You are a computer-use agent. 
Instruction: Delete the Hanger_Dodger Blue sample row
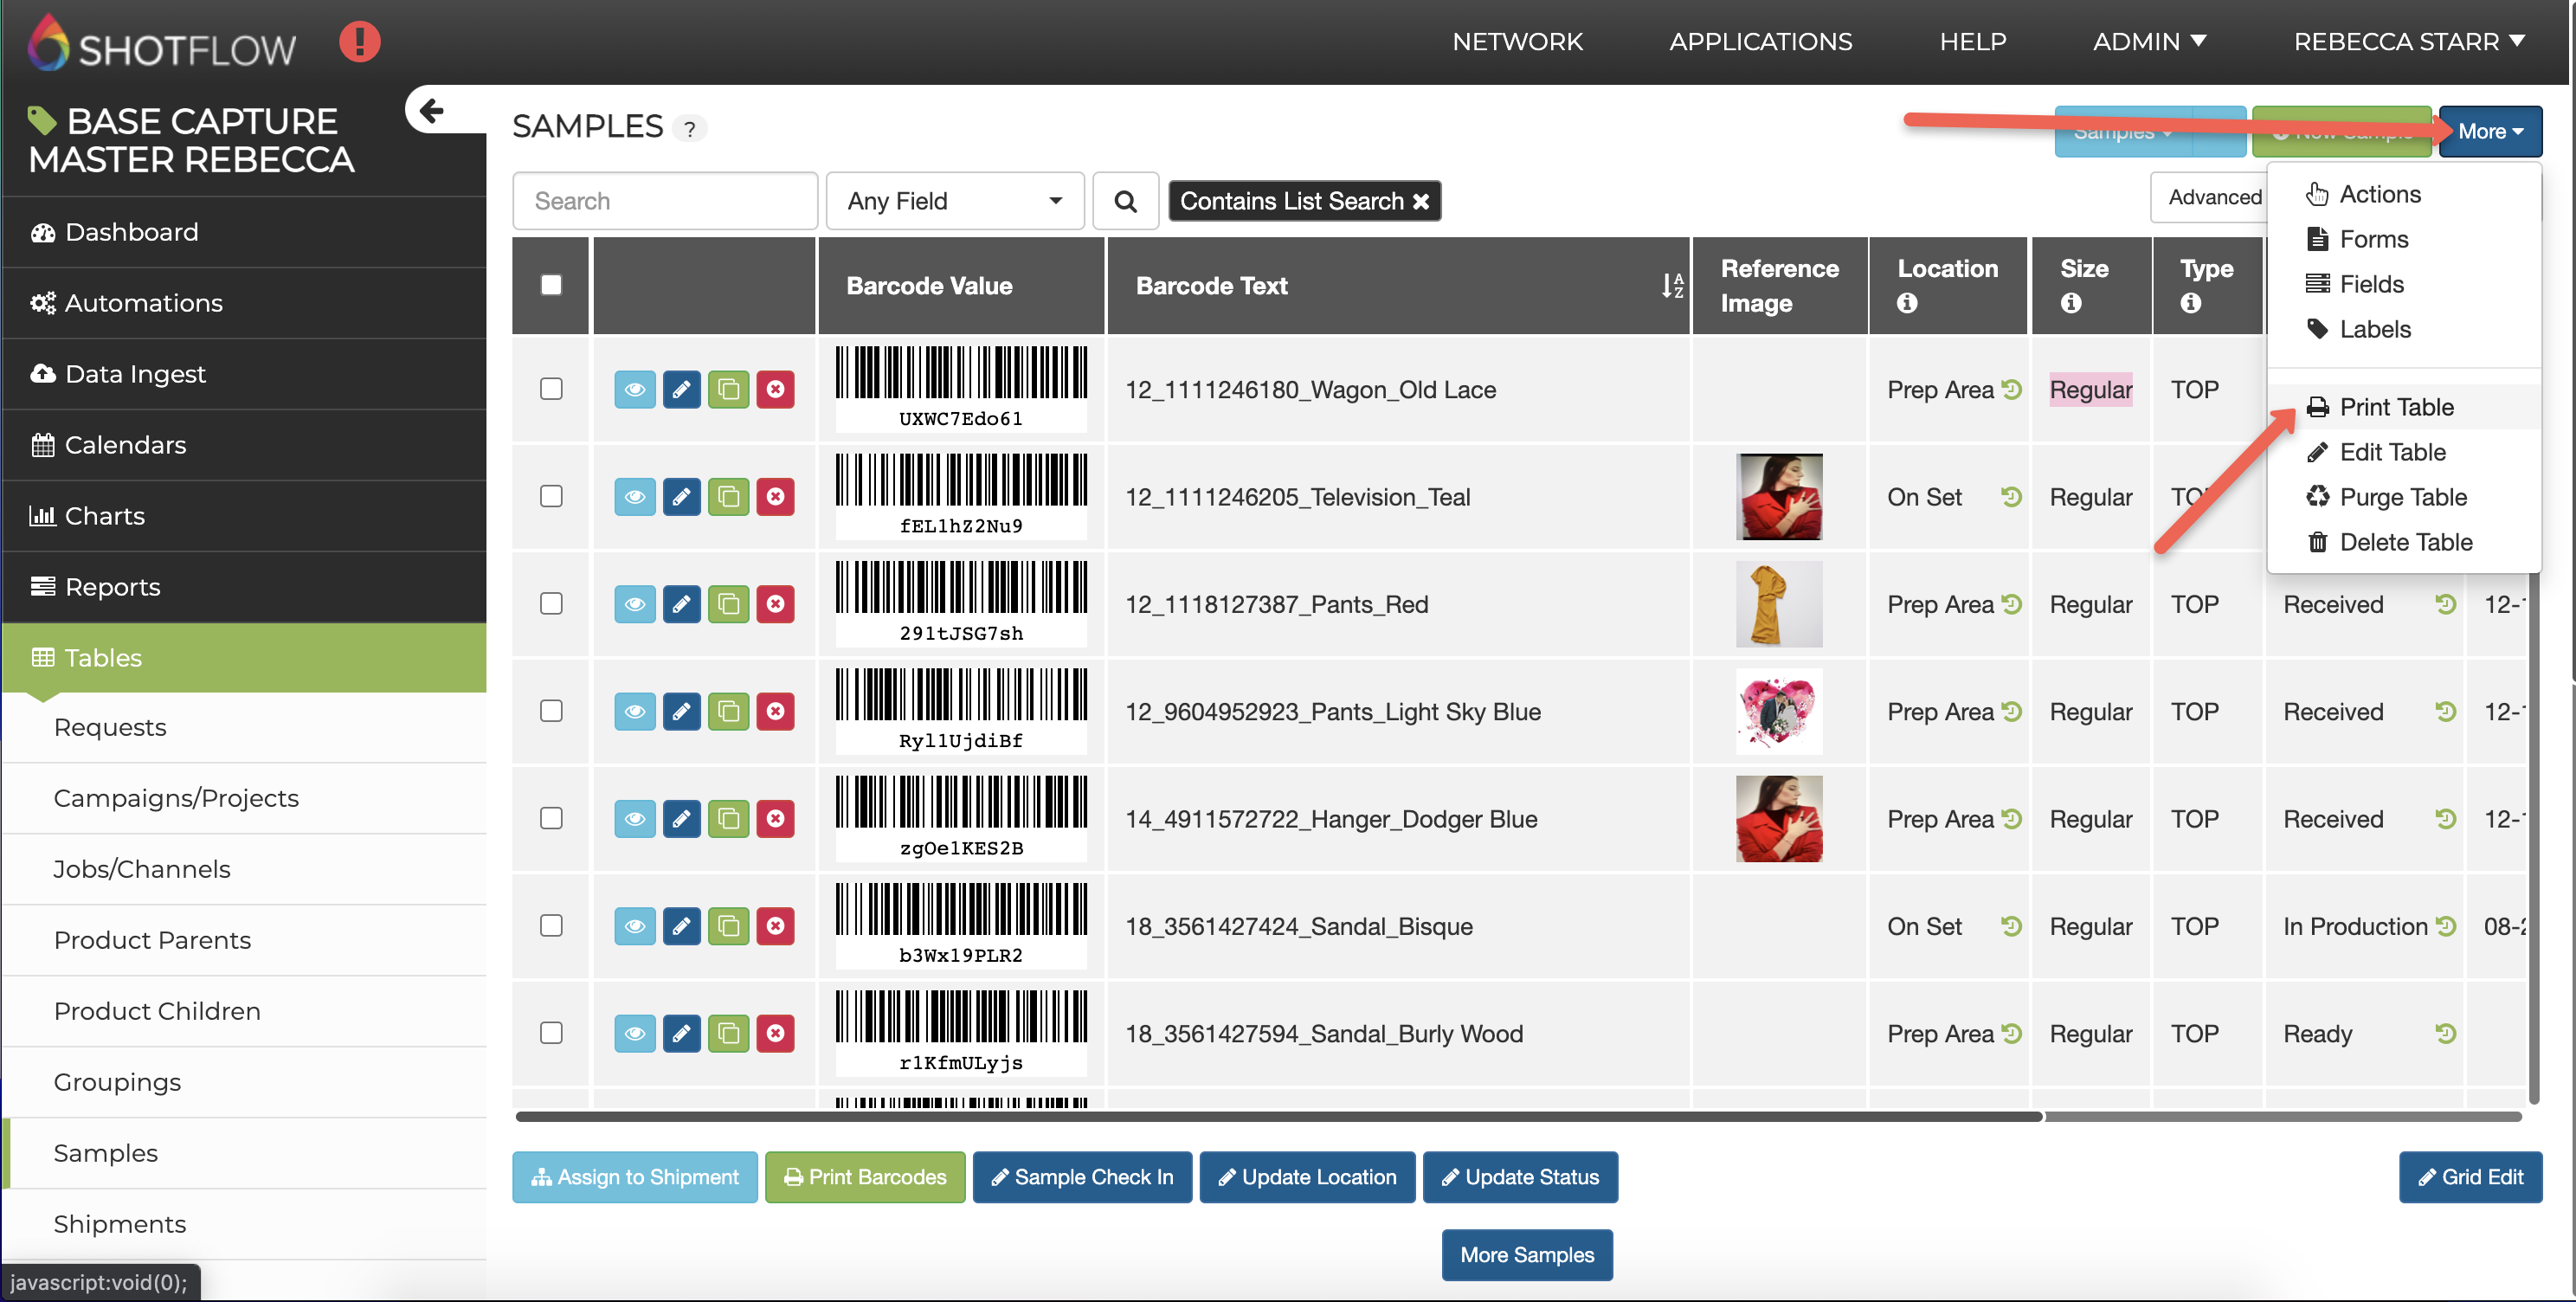tap(775, 819)
